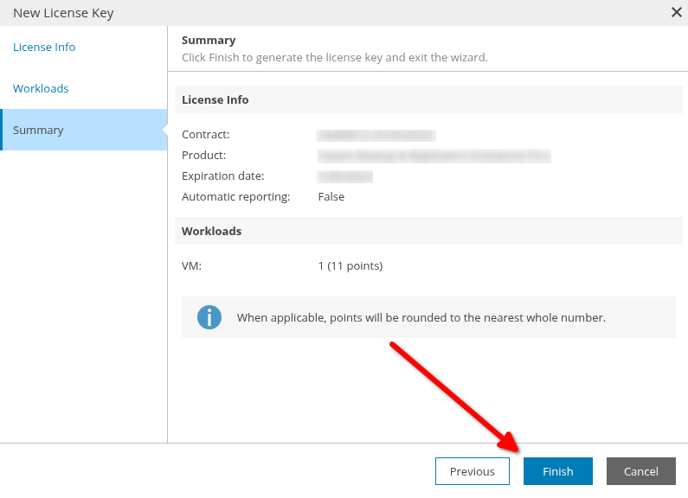688x498 pixels.
Task: Click the points rounding notice text
Action: click(421, 318)
